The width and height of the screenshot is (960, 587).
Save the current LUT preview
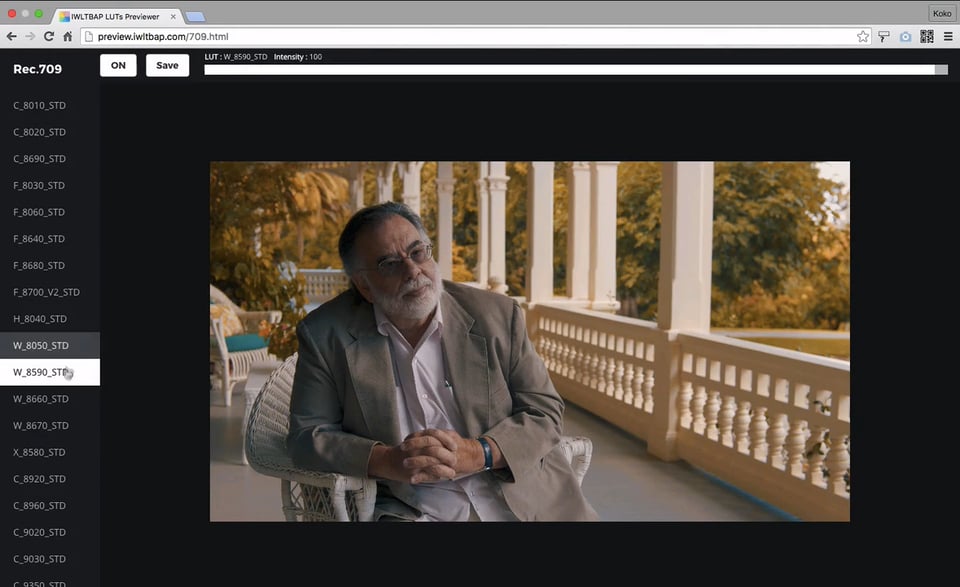coord(167,65)
